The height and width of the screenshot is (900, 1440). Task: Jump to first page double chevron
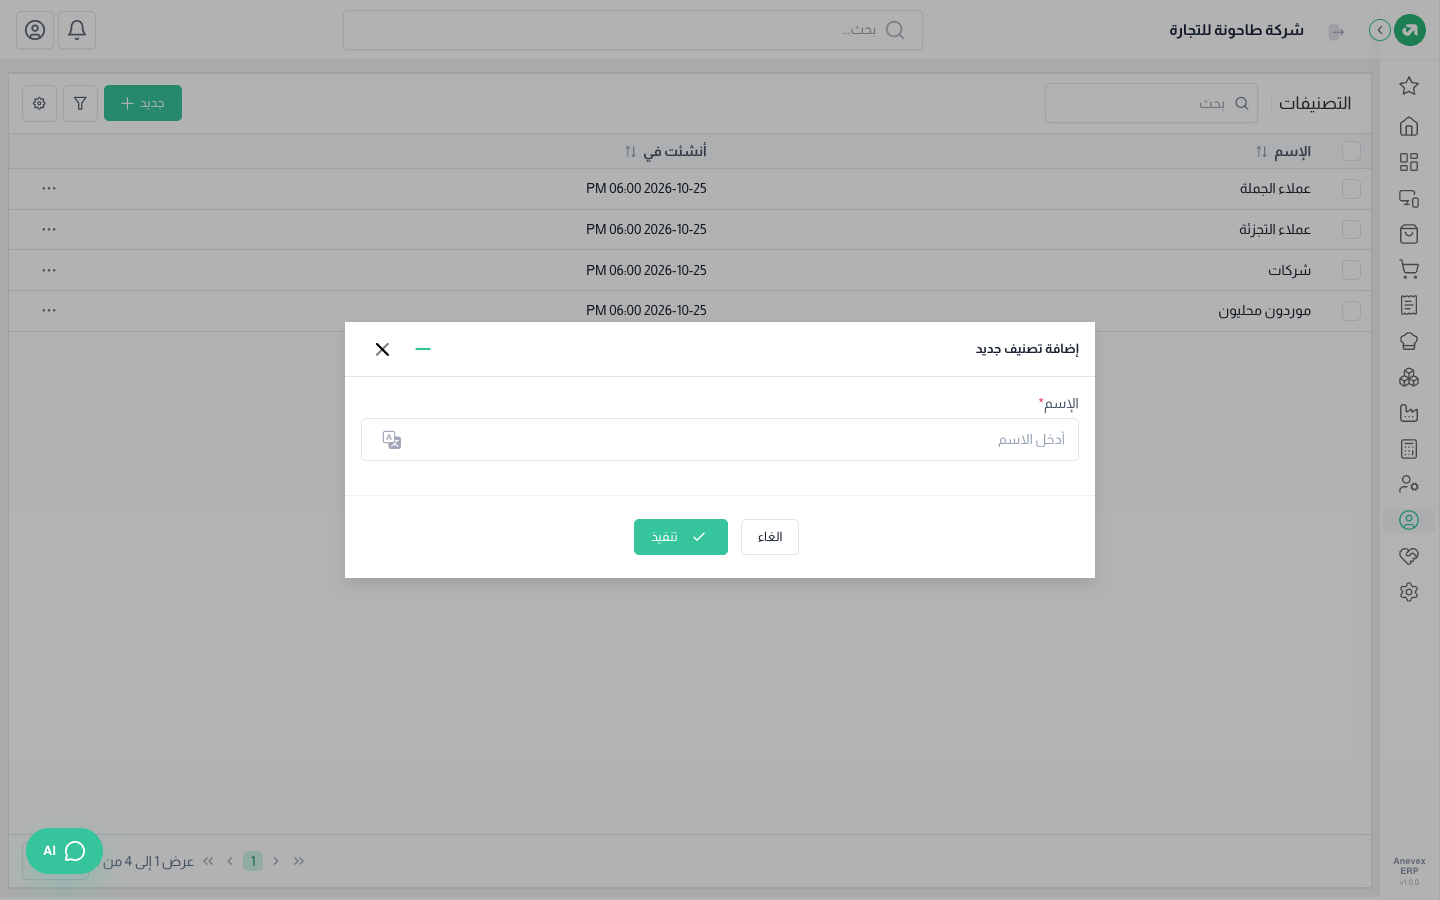(299, 861)
